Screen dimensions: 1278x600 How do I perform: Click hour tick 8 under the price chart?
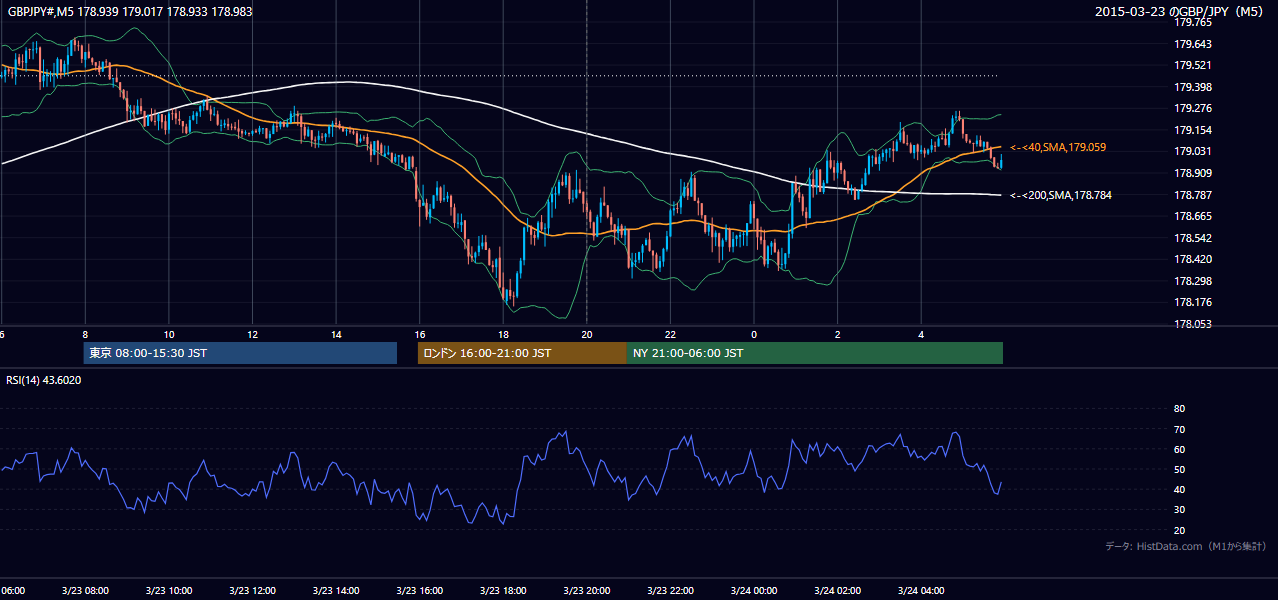(85, 334)
